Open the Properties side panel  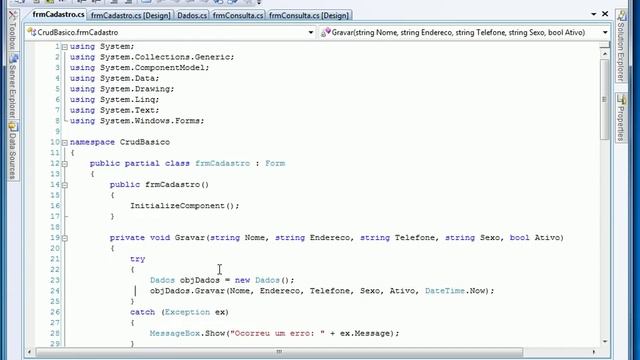tap(621, 118)
